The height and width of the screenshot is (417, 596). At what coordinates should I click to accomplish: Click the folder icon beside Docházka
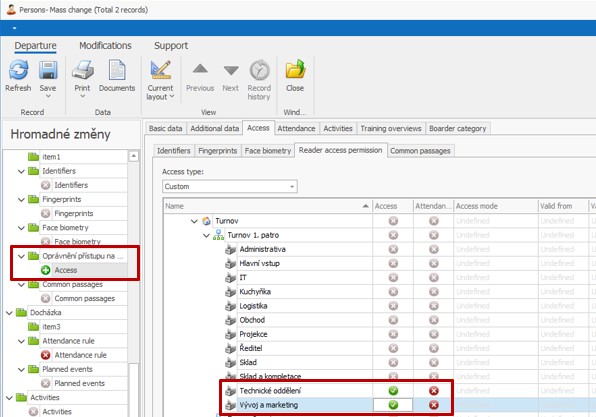click(x=21, y=312)
